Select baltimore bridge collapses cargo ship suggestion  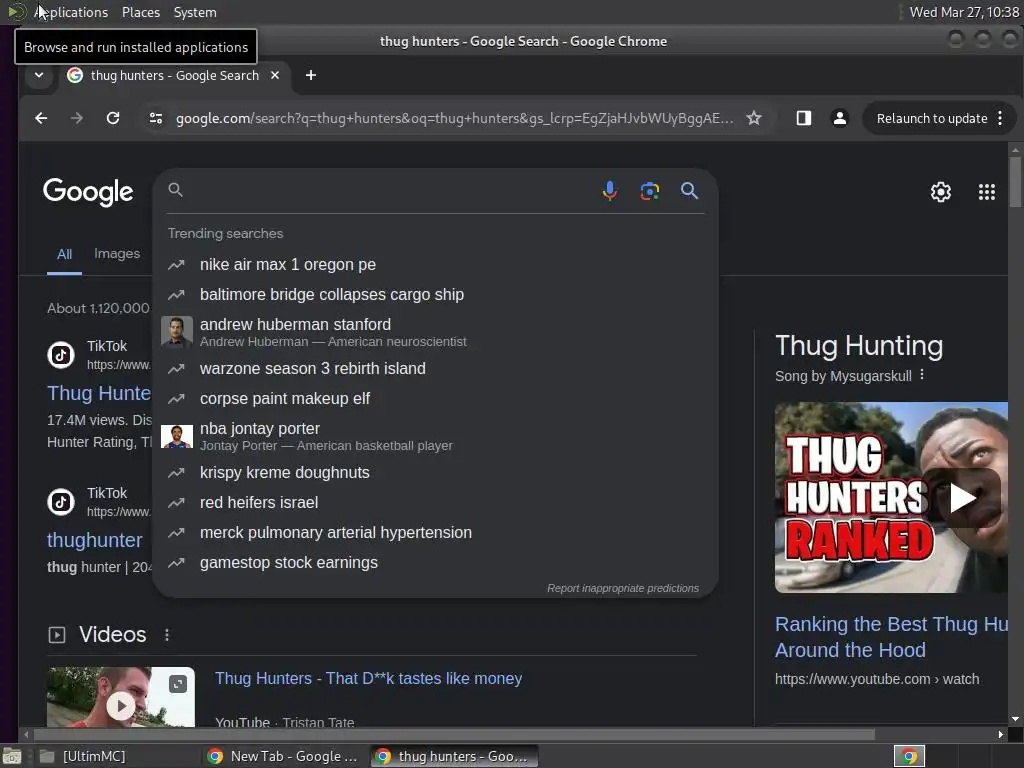point(436,295)
